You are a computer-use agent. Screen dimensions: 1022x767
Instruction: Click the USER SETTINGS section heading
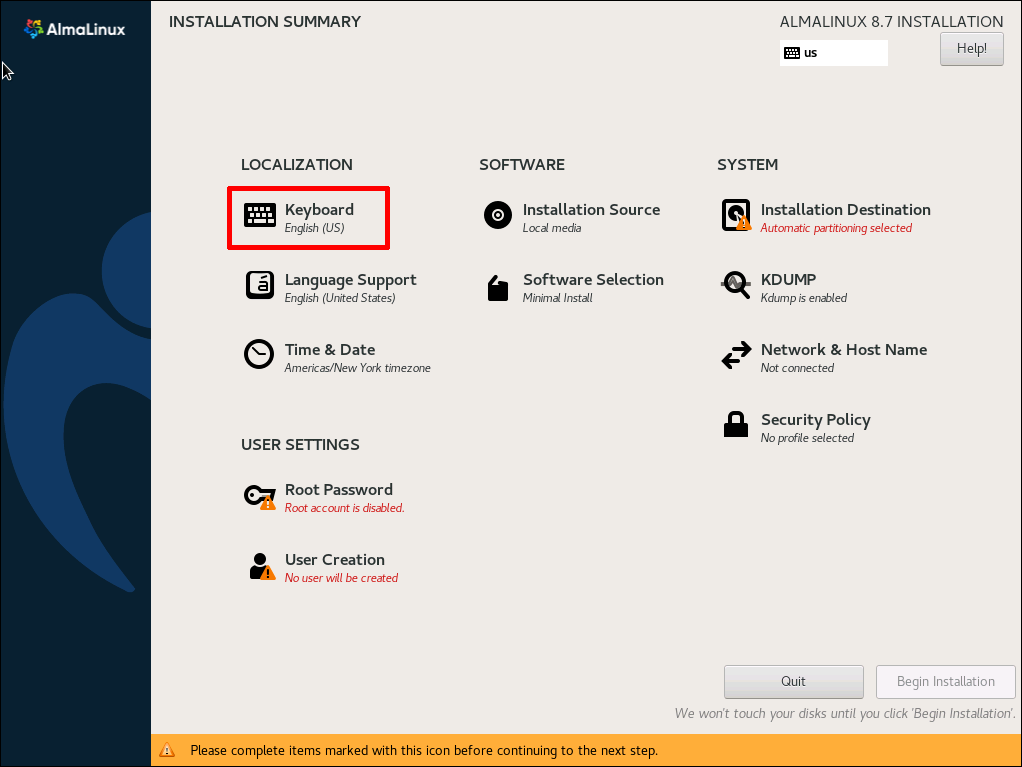[x=300, y=444]
